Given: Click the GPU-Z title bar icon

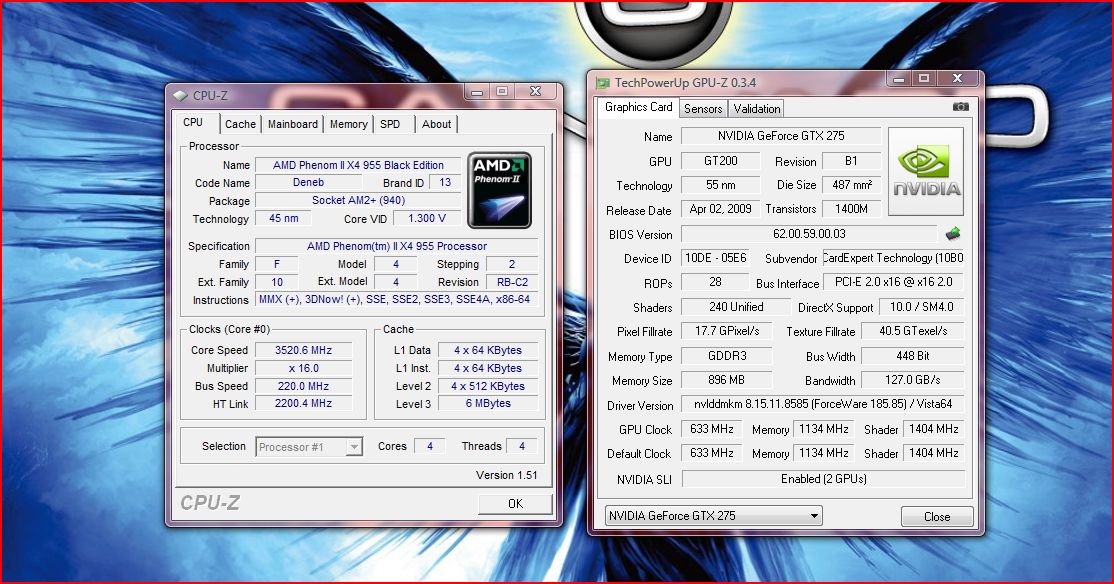Looking at the screenshot, I should 603,83.
